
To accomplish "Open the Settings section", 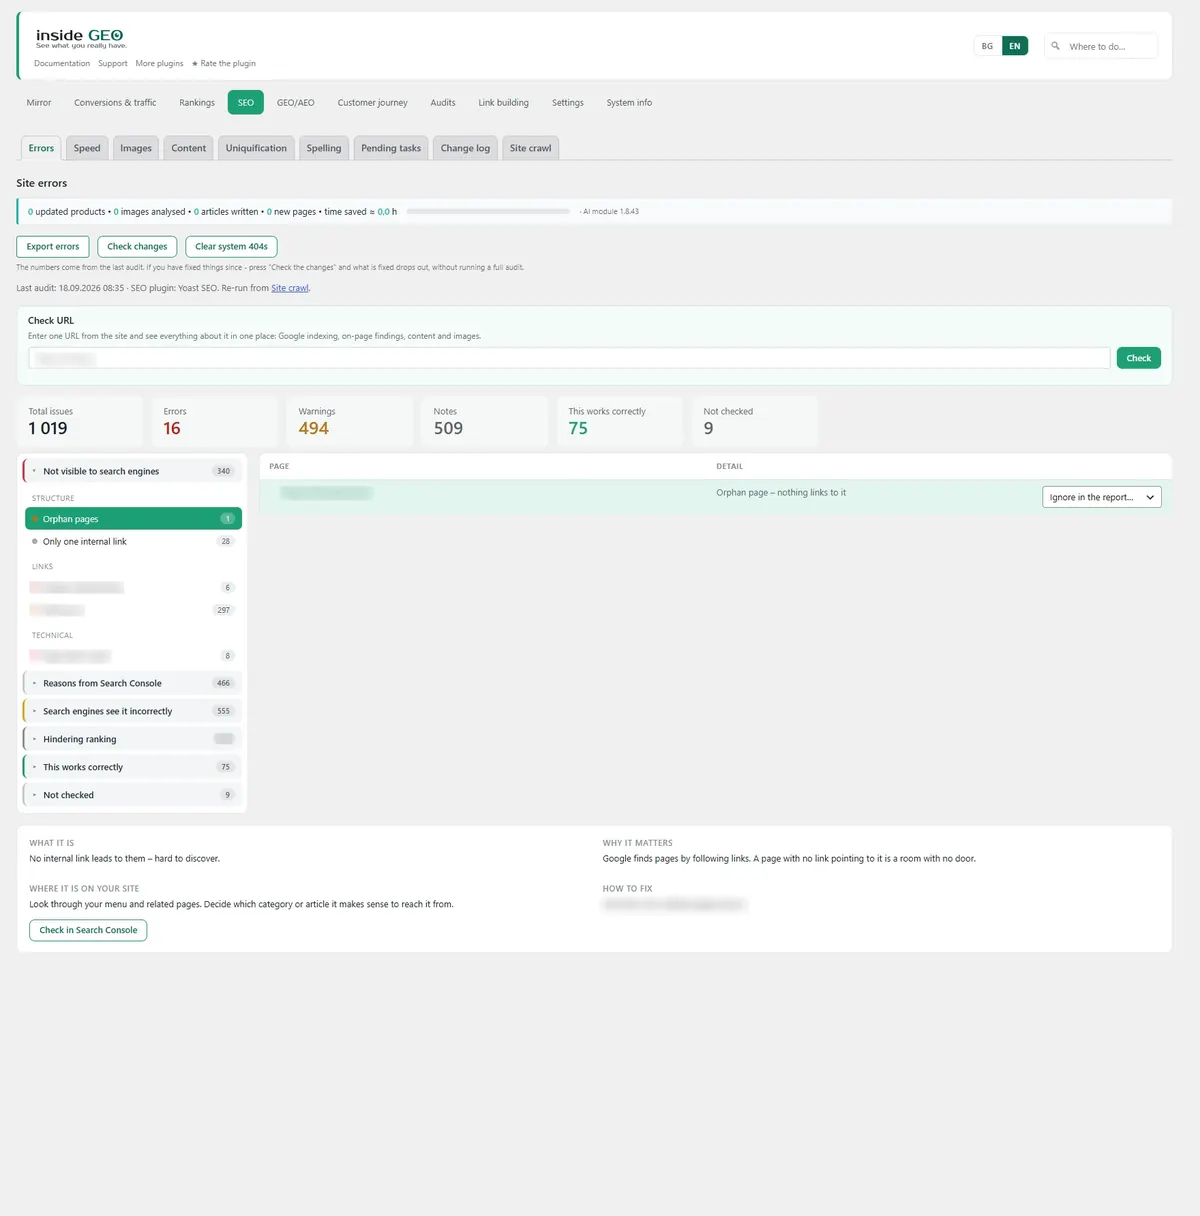I will [568, 102].
